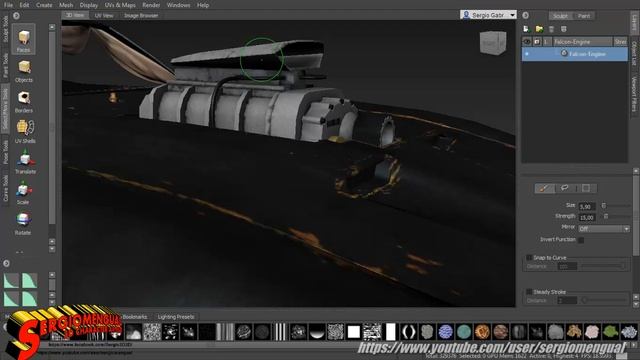
Task: Click the down arrow in the tools tray
Action: coord(52,249)
